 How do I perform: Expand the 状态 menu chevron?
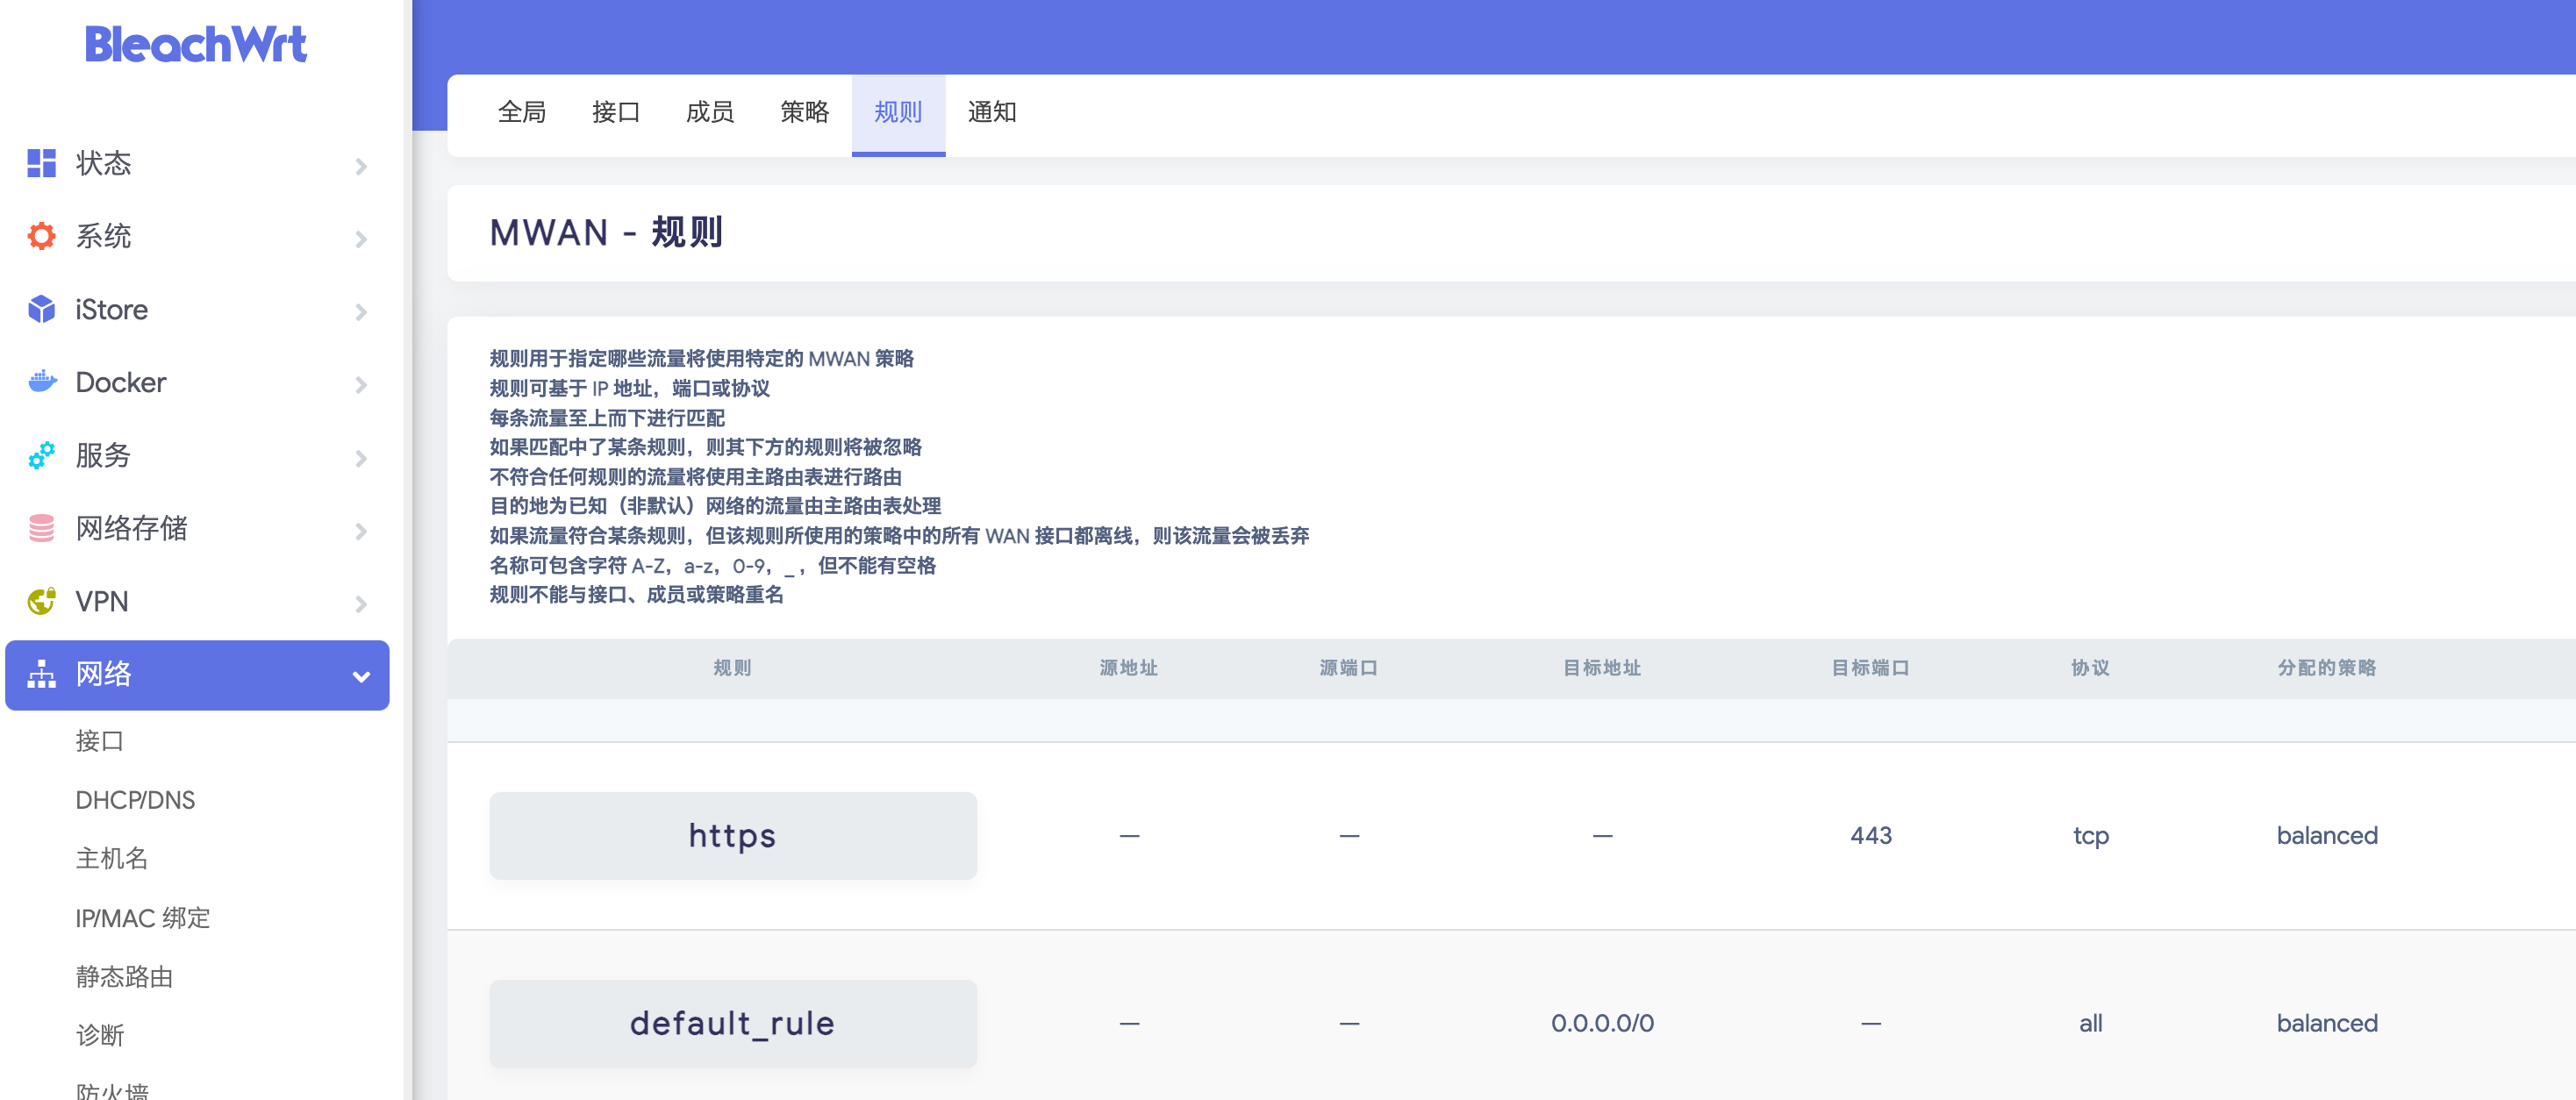coord(361,166)
